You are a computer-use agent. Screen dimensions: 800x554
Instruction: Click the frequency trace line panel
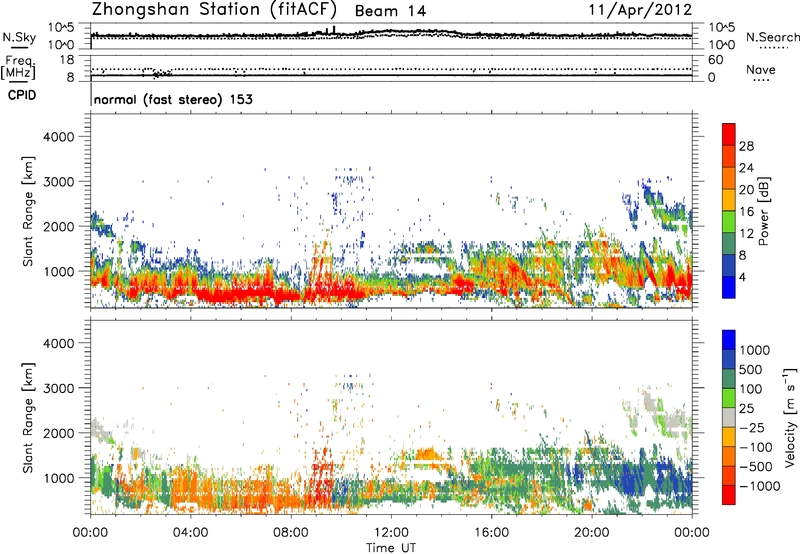click(391, 68)
